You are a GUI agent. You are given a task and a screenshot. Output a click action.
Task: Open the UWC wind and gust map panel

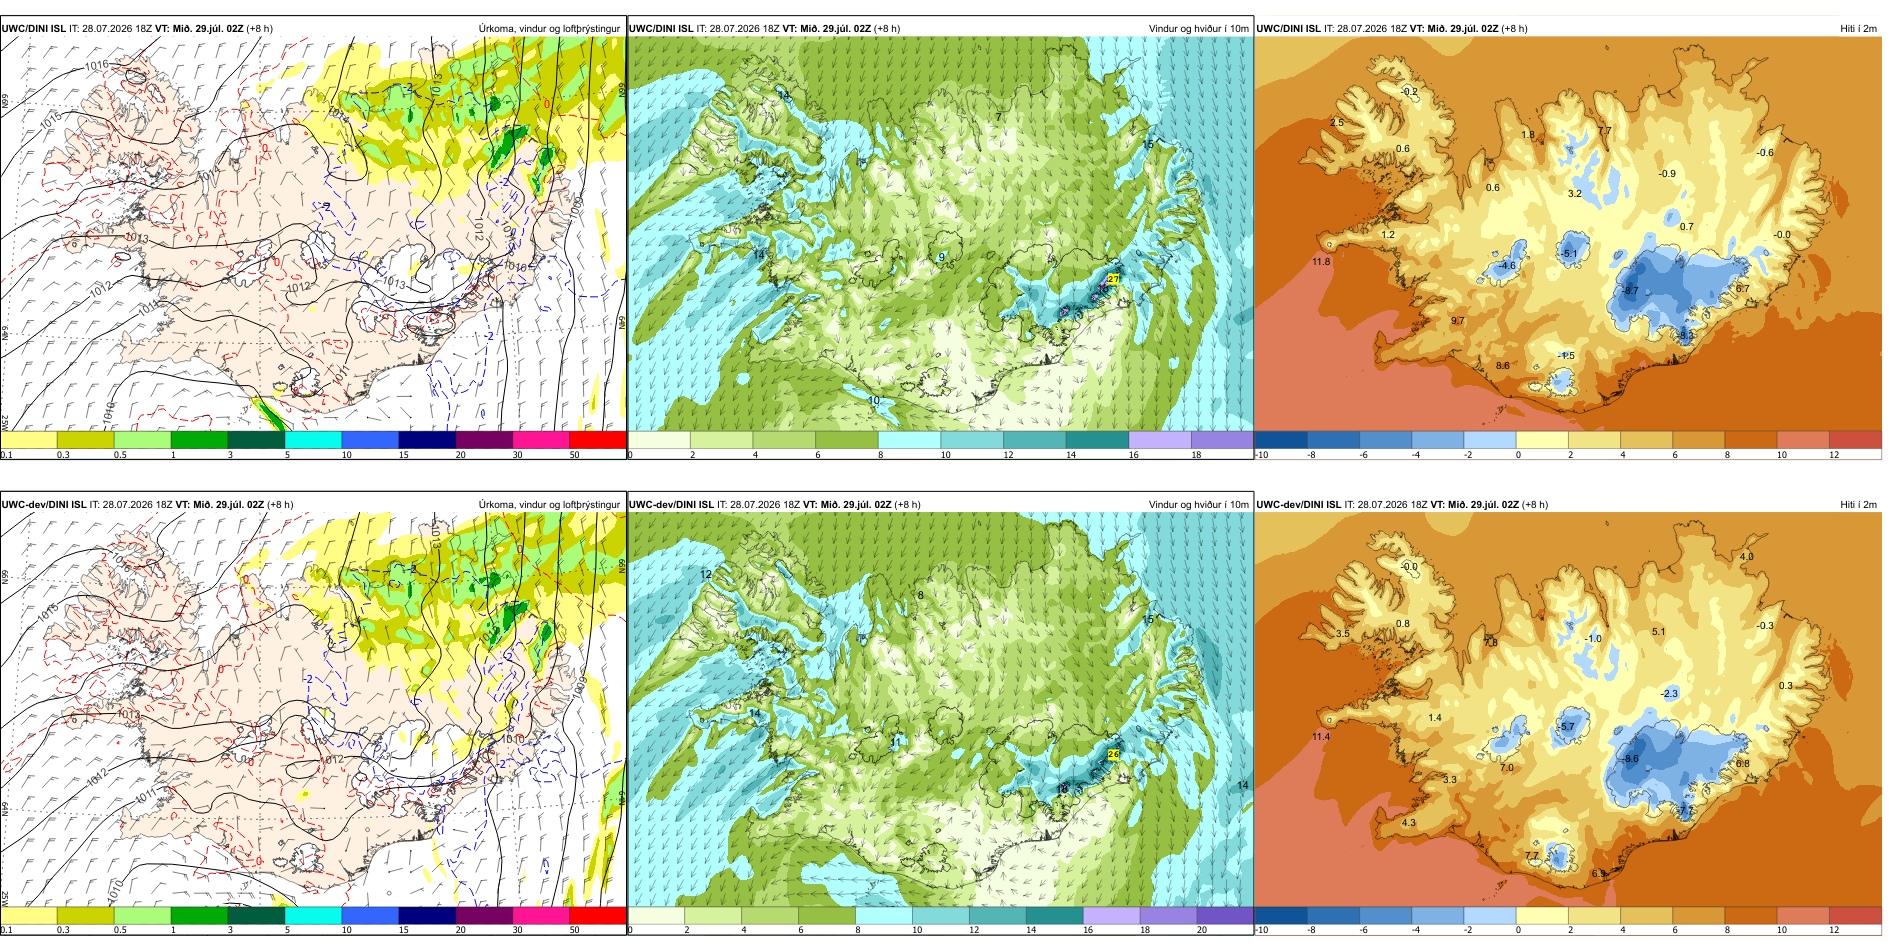[940, 233]
